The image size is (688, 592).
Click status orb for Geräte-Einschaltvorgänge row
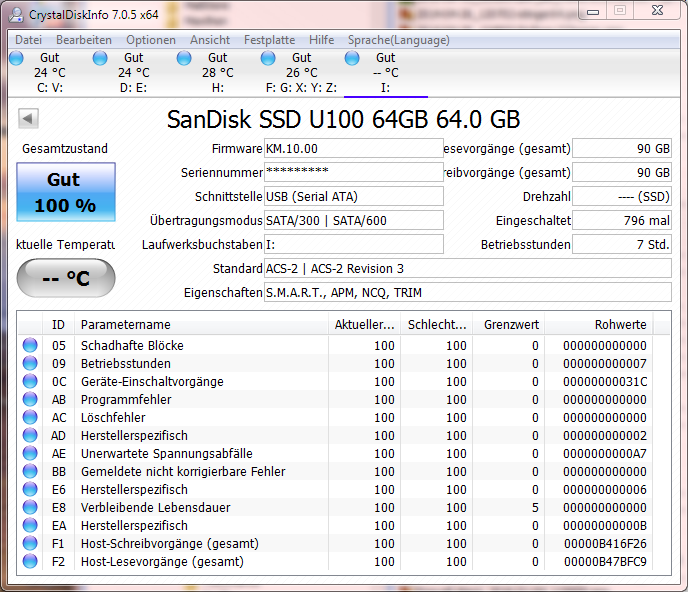(x=30, y=381)
